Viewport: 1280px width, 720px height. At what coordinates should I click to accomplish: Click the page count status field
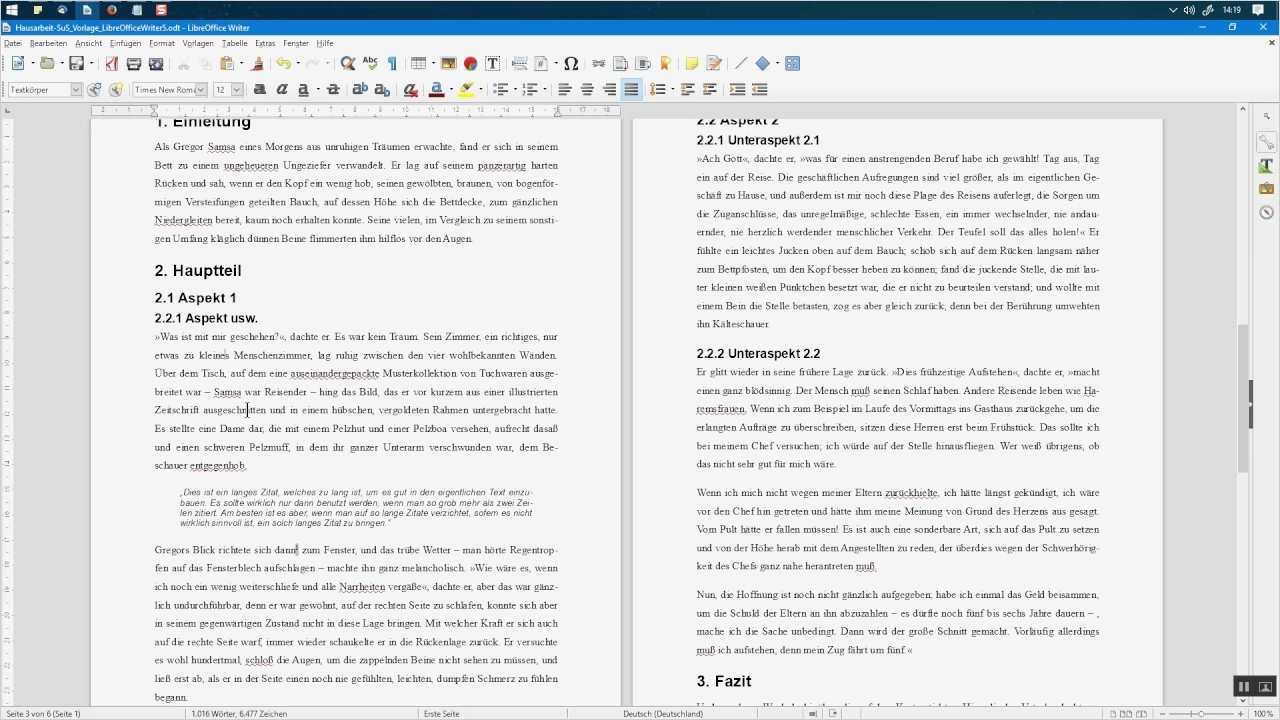(x=43, y=714)
